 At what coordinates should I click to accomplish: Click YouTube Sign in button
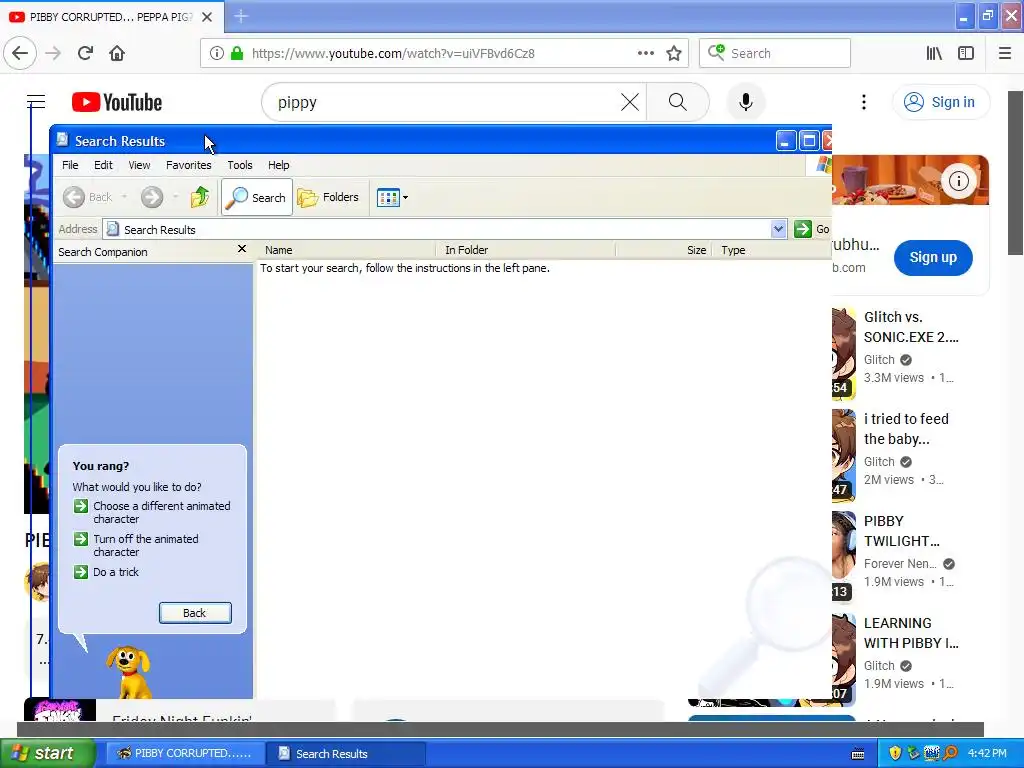[940, 103]
